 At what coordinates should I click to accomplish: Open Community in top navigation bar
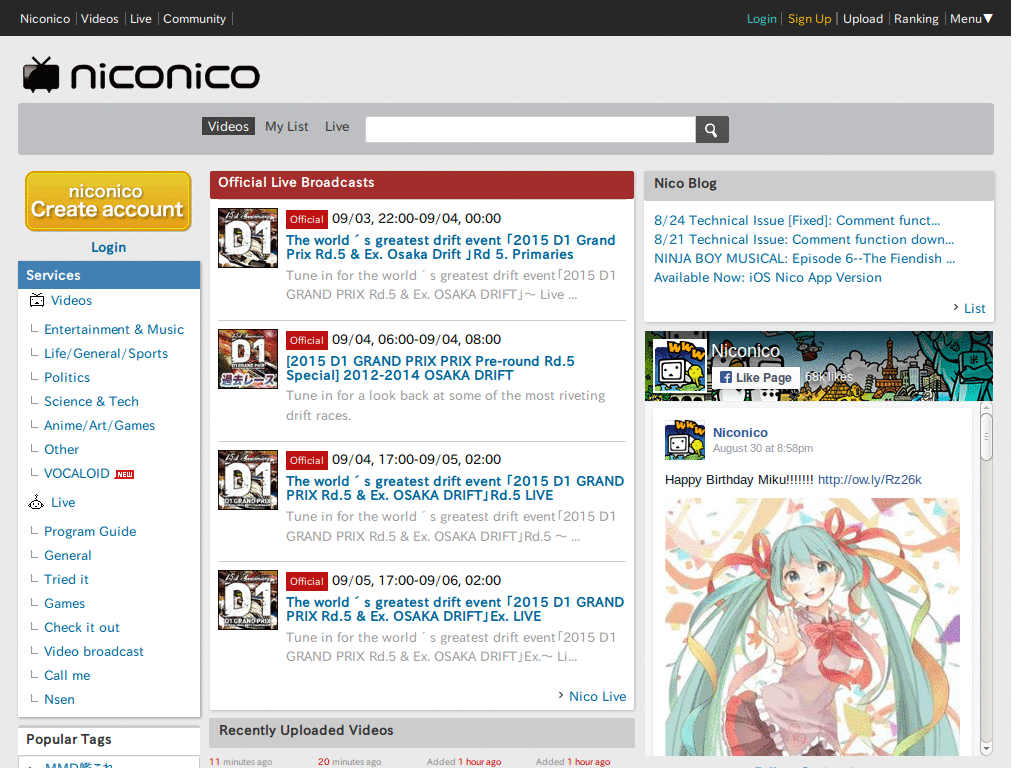[x=195, y=19]
